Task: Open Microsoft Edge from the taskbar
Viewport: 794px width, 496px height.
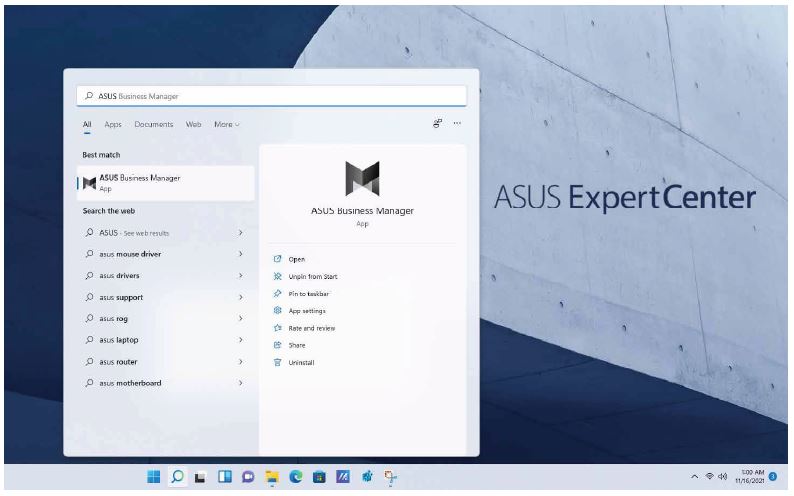Action: coord(295,479)
